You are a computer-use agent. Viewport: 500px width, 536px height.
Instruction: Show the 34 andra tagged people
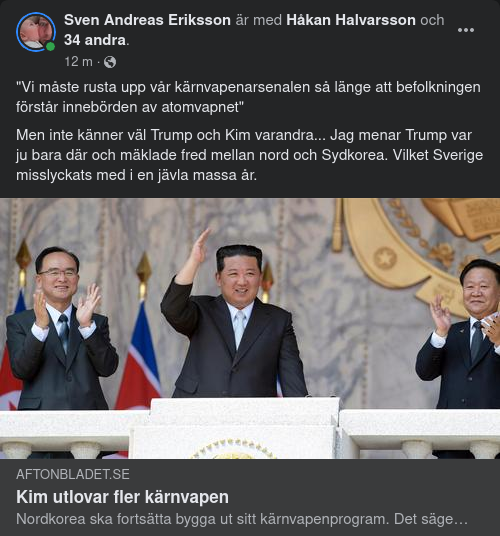95,40
